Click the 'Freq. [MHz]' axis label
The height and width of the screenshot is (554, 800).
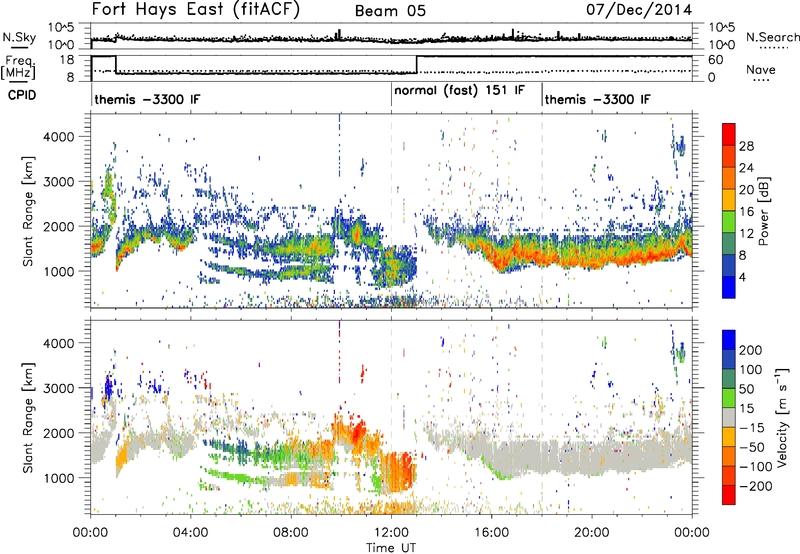point(18,68)
